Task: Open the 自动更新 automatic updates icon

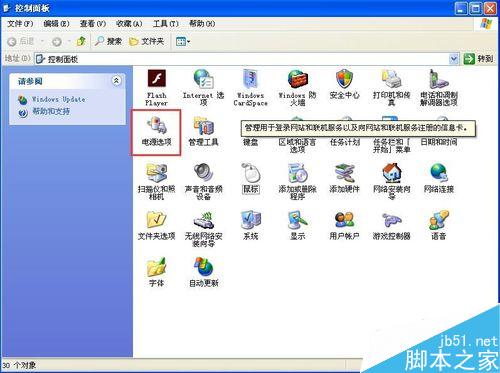Action: click(203, 272)
